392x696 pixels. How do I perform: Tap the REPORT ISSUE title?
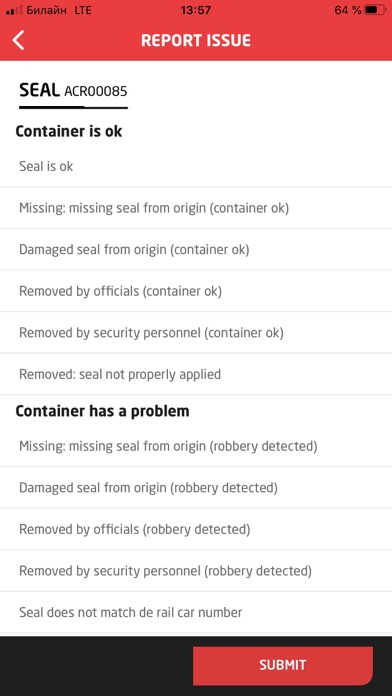(196, 40)
